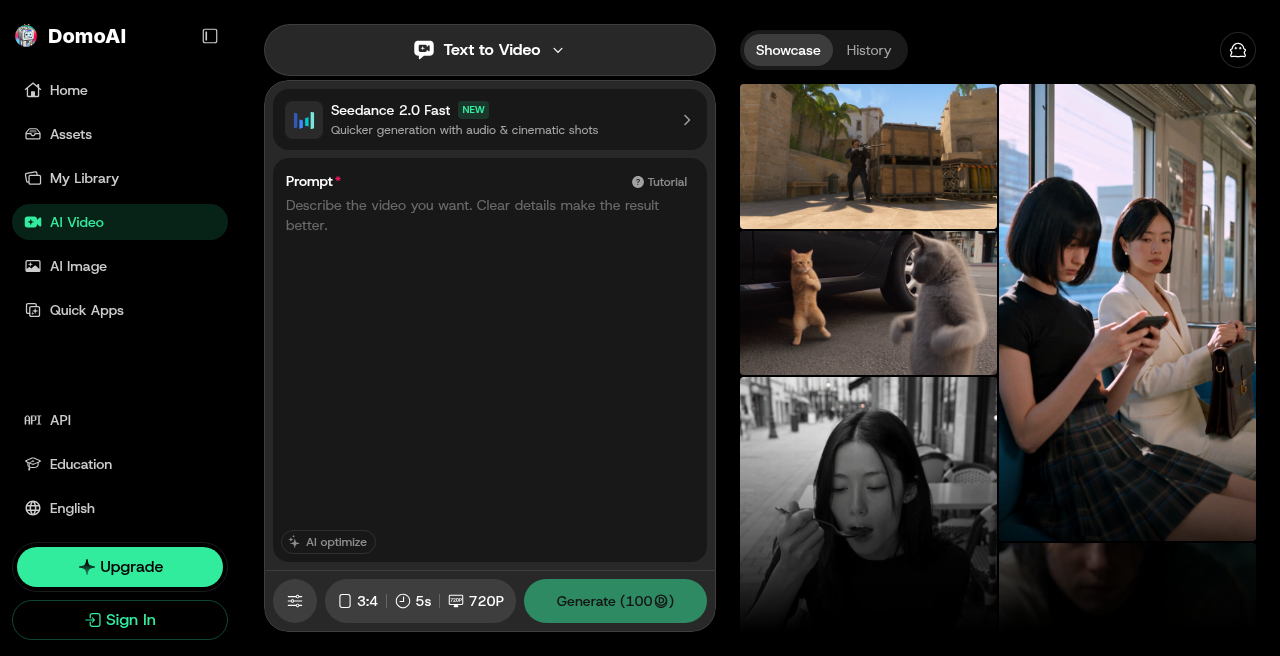
Task: Open the Education page
Action: coord(120,464)
